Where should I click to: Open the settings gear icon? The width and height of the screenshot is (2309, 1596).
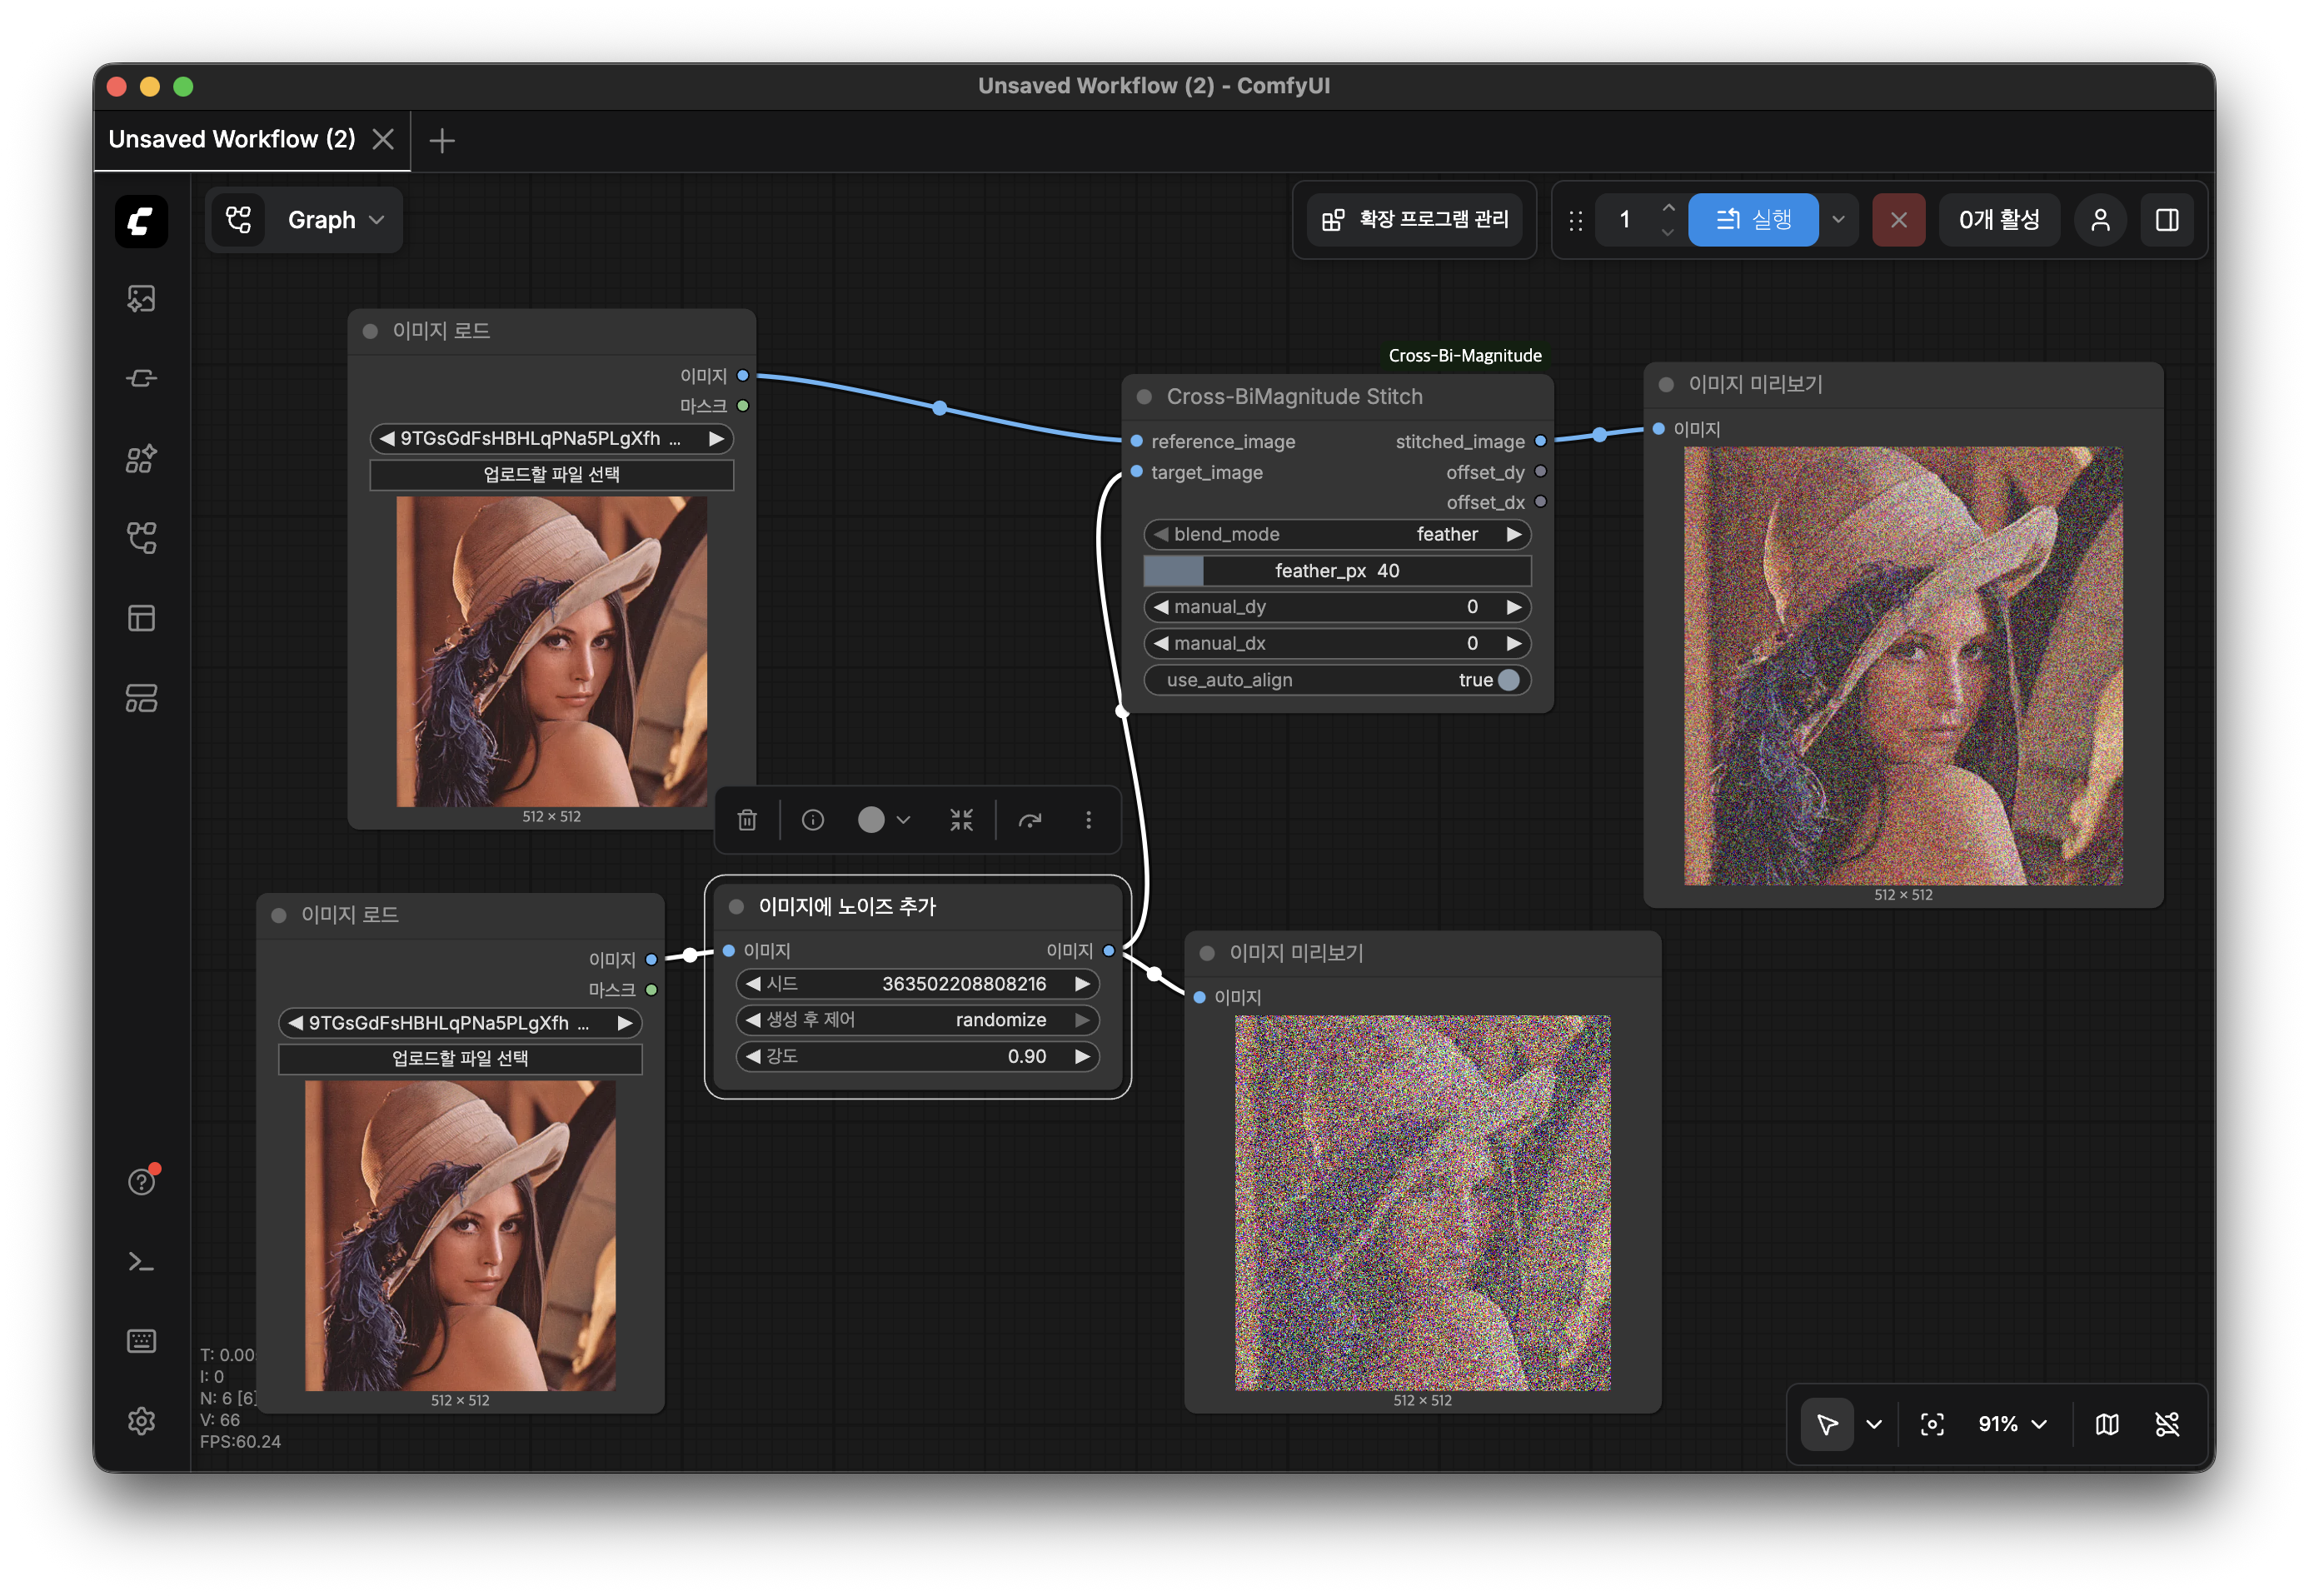(141, 1421)
